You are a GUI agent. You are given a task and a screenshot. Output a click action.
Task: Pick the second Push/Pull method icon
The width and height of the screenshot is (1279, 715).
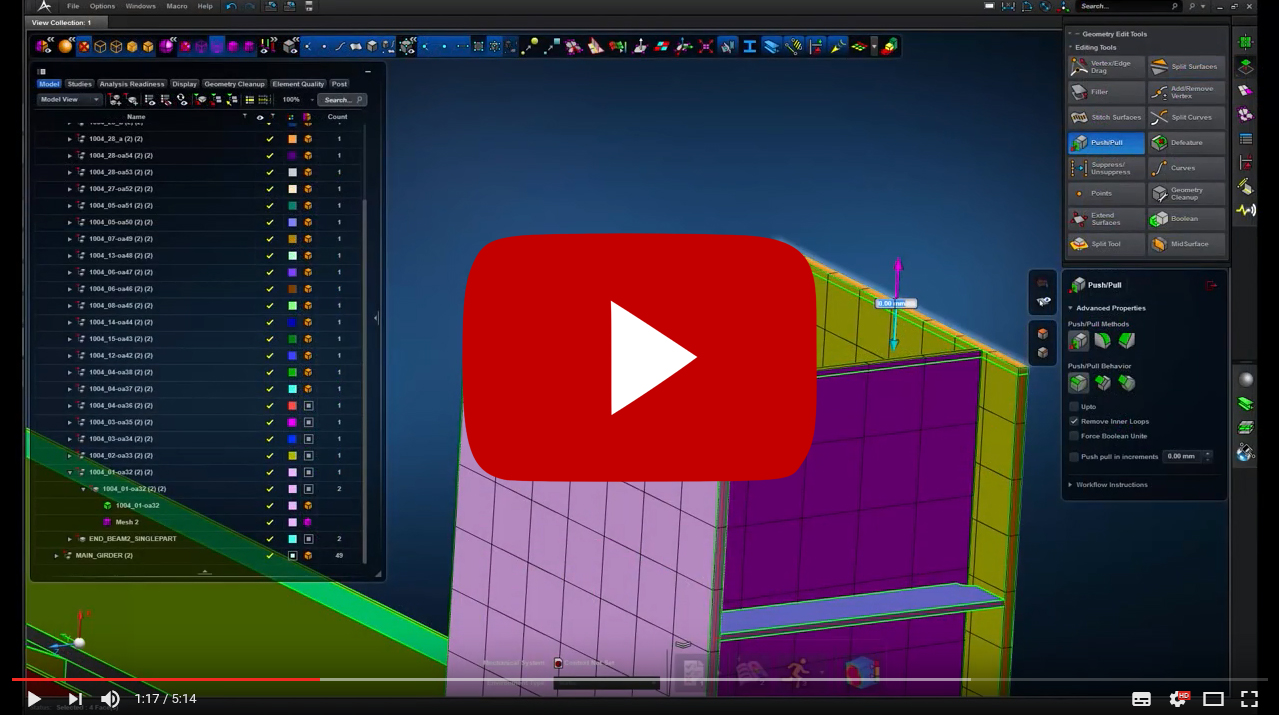click(x=1103, y=341)
